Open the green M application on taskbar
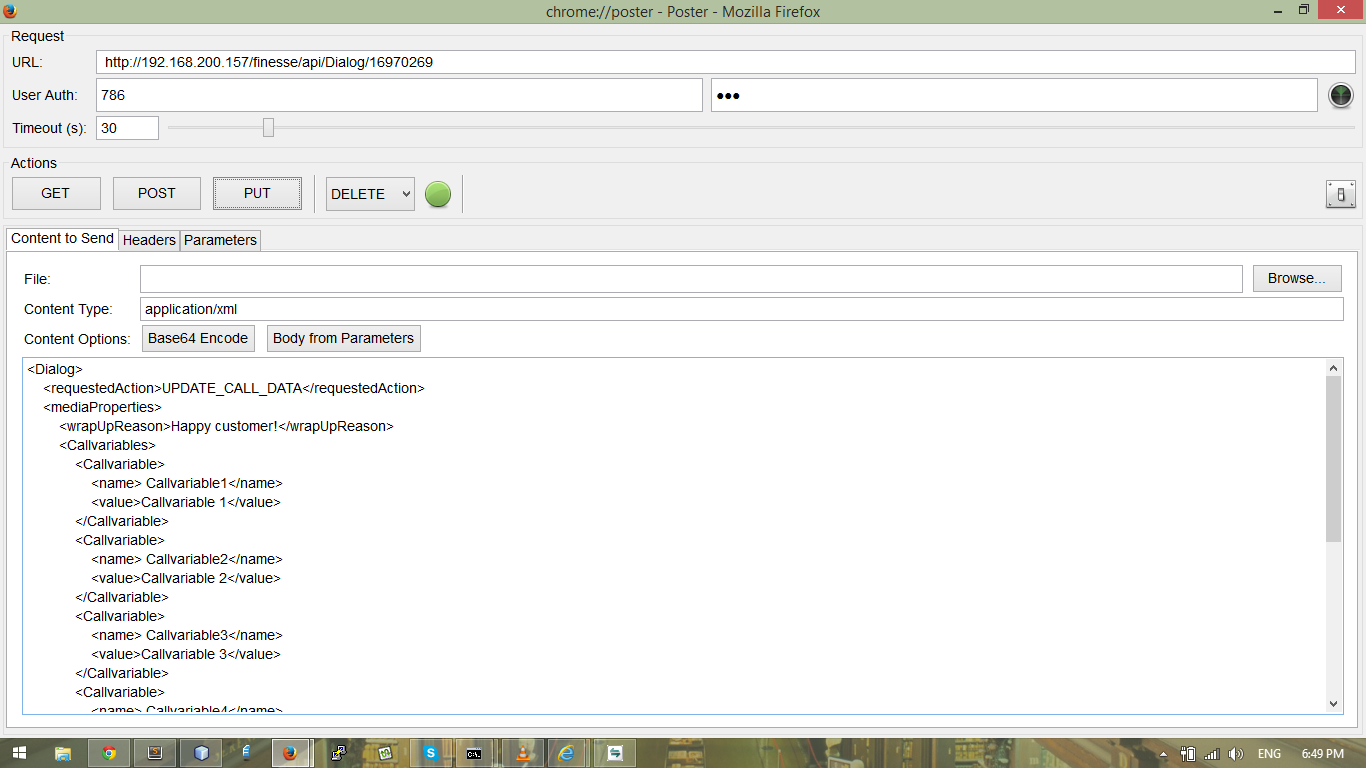Image resolution: width=1366 pixels, height=768 pixels. click(385, 753)
